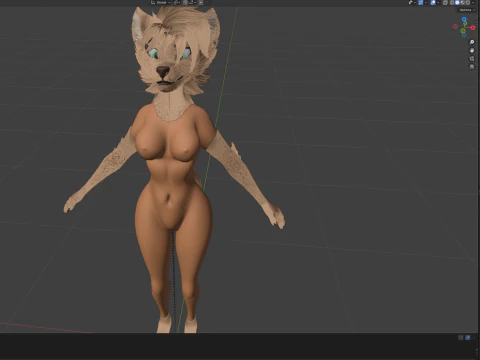Toggle proportional editing in header
The image size is (480, 360).
coord(201,2)
